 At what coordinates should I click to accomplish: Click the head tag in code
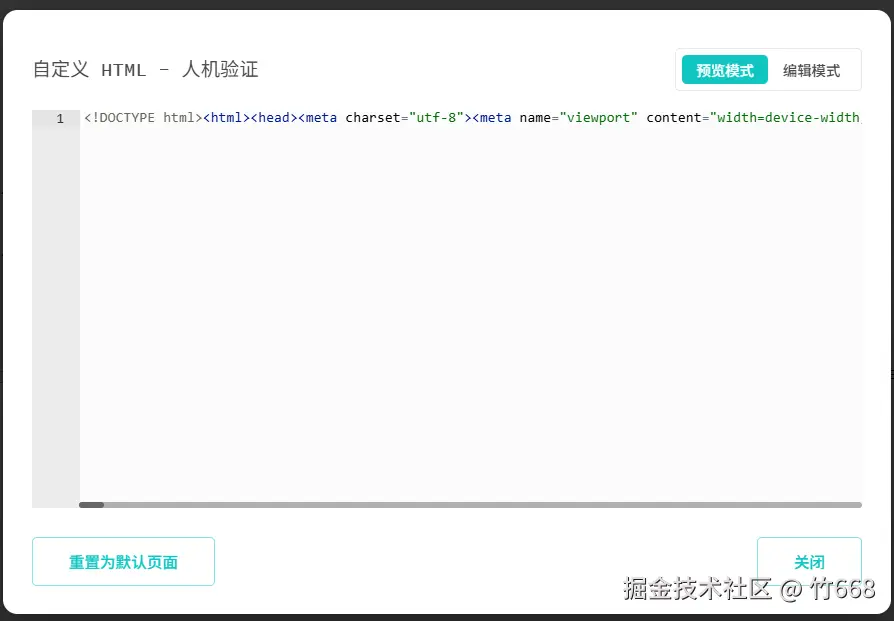tap(272, 117)
